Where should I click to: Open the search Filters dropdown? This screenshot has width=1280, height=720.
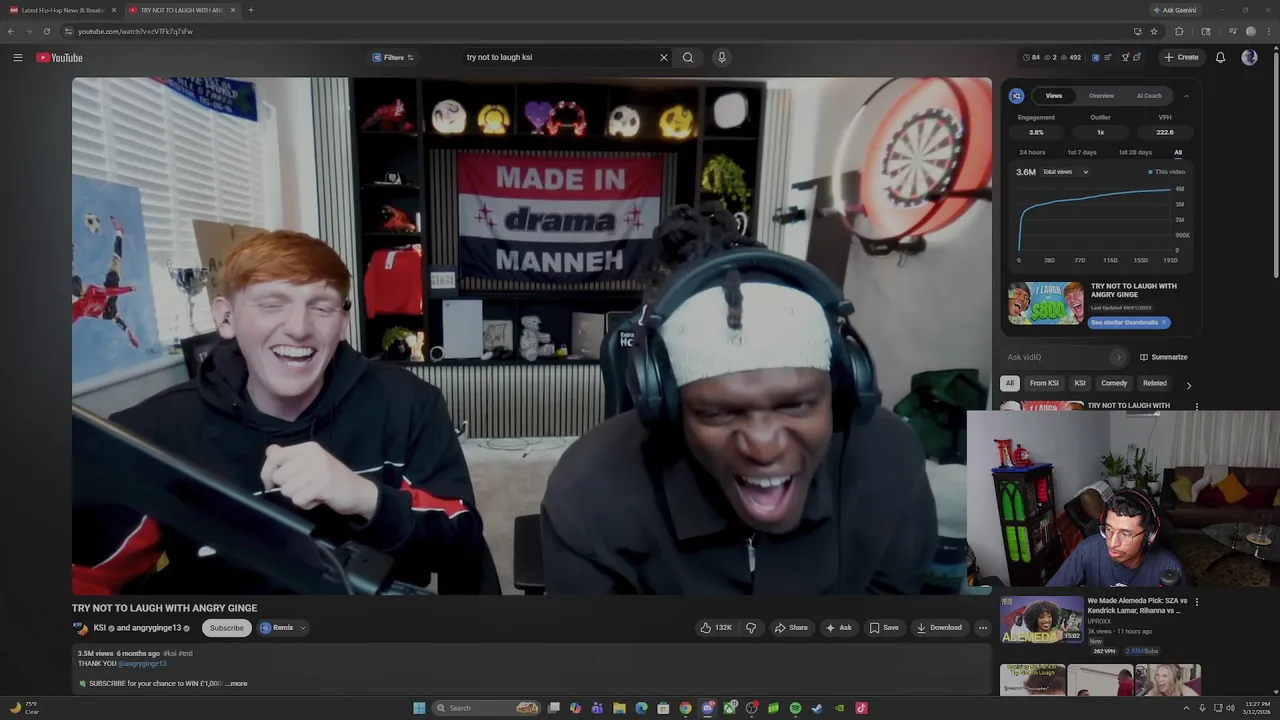[393, 57]
